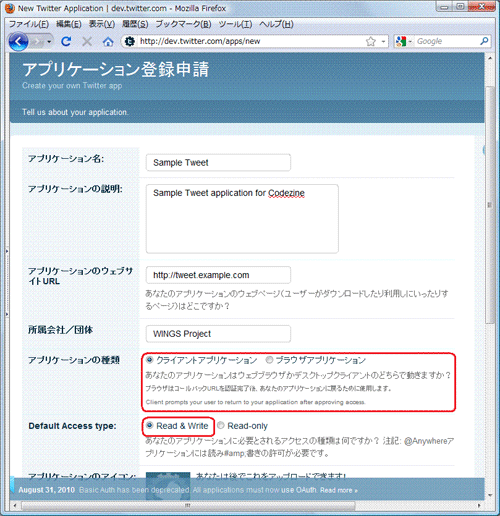Select Read & Write access type
Viewport: 500px width, 516px height.
150,426
